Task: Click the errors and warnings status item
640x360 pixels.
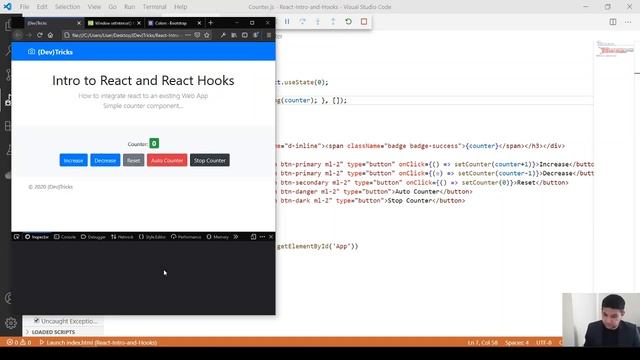Action: point(19,342)
